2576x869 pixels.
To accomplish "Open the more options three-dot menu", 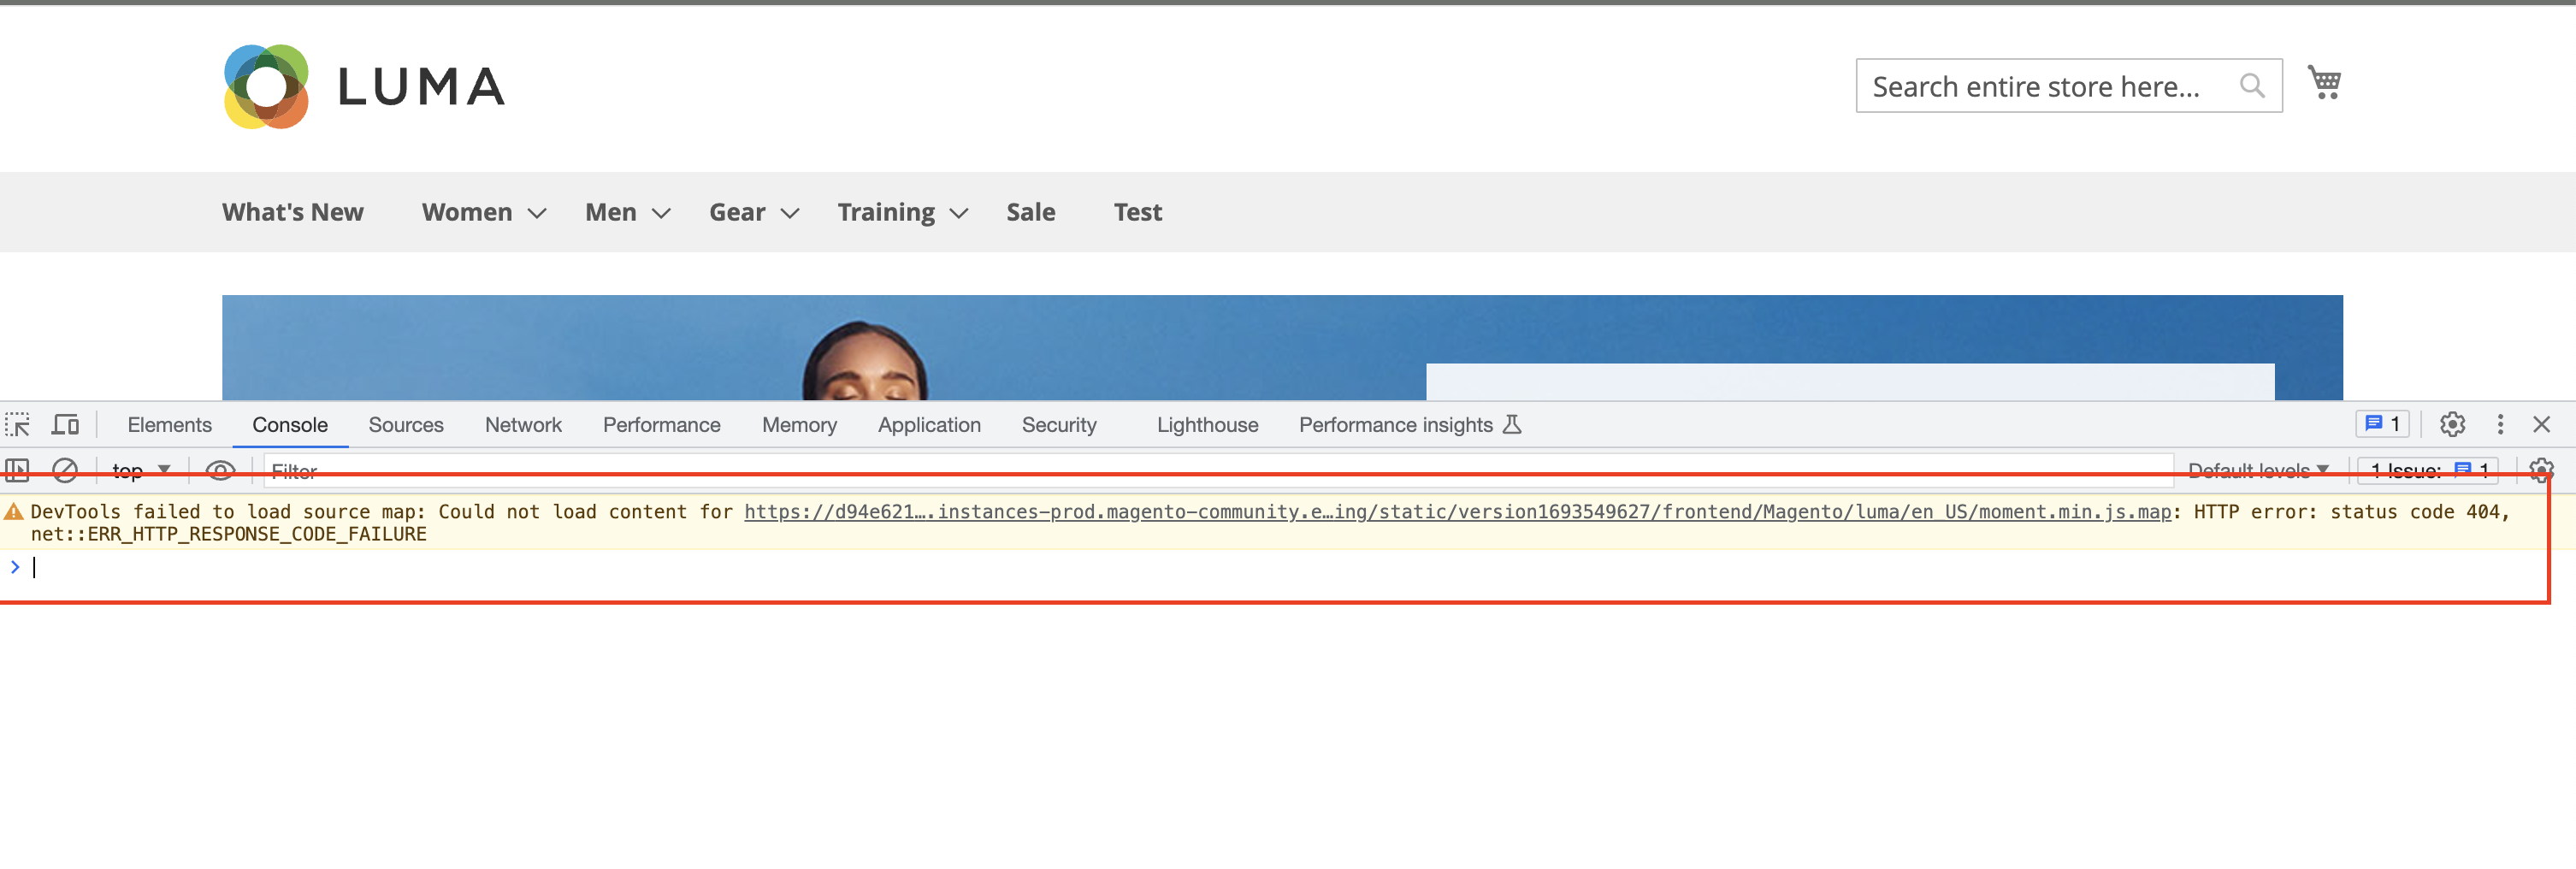I will tap(2499, 424).
